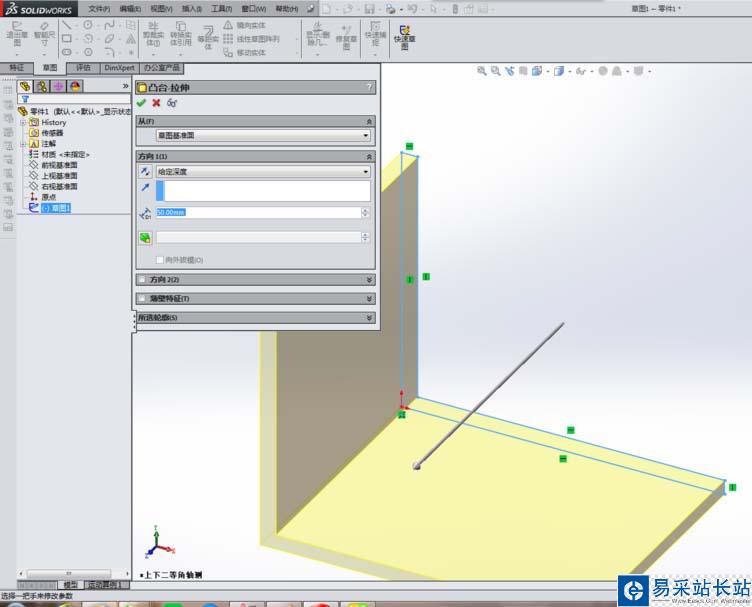Select 材质 <未指定> material tree item
Viewport: 752px width, 607px height.
point(65,154)
